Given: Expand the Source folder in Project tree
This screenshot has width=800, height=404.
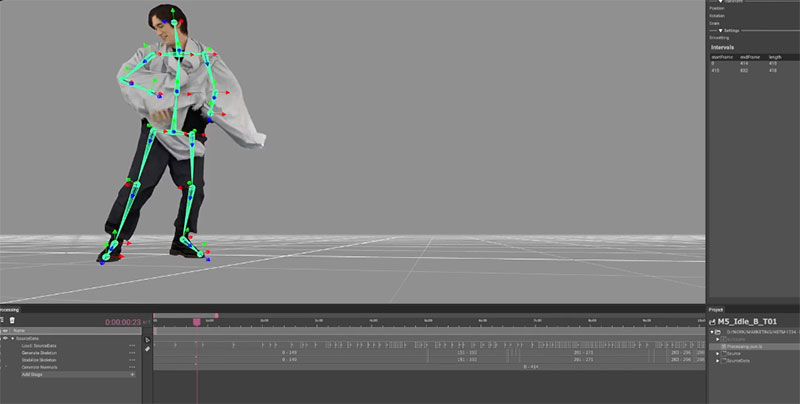Looking at the screenshot, I should point(718,354).
